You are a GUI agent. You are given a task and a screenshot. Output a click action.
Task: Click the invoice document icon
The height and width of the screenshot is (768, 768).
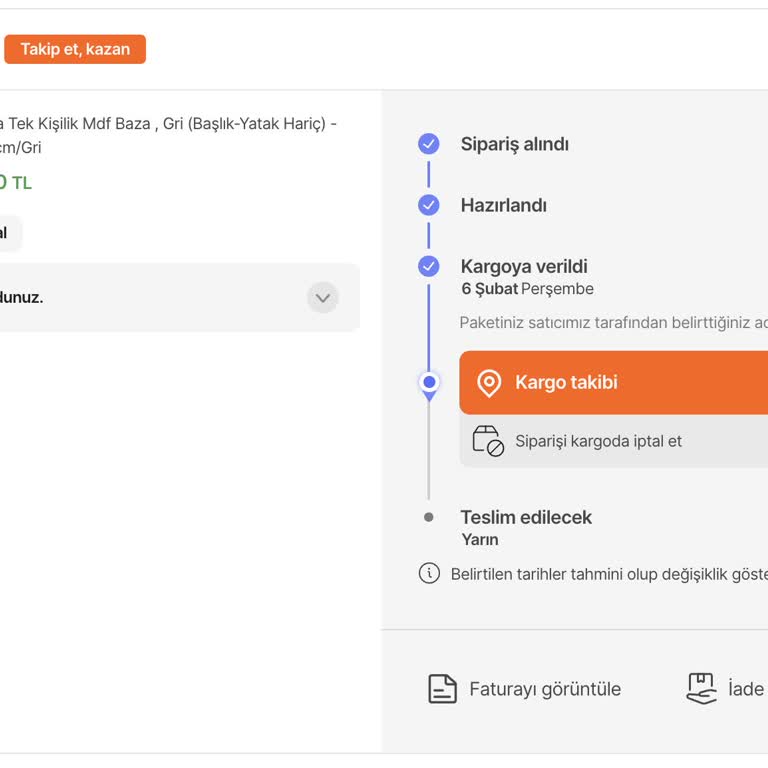point(442,689)
